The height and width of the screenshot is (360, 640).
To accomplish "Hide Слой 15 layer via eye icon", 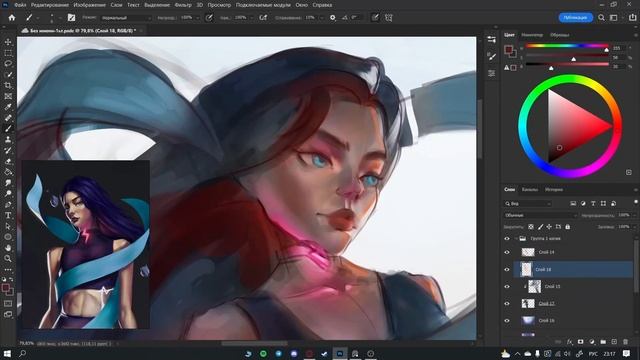I will coord(507,287).
